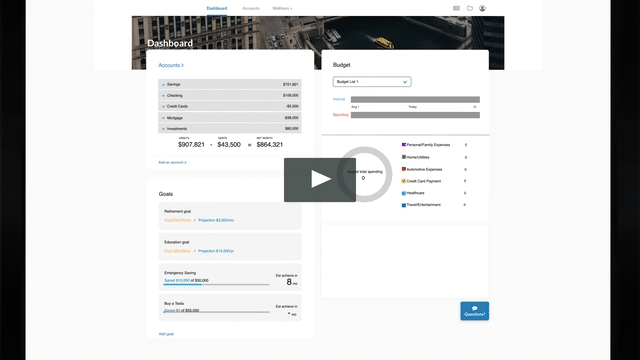
Task: Expand the Checking account row
Action: pyautogui.click(x=230, y=95)
